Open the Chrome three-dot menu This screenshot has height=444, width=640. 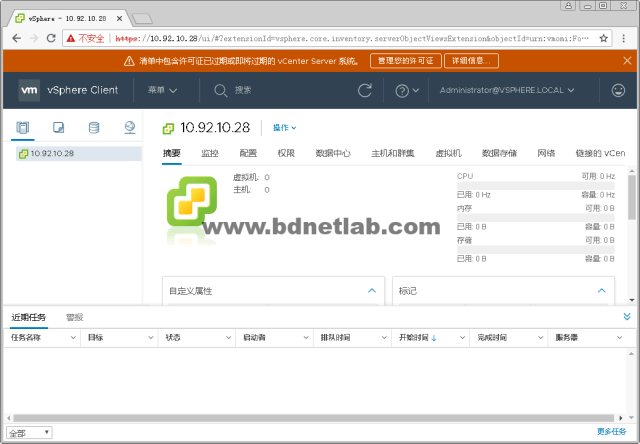pyautogui.click(x=623, y=38)
